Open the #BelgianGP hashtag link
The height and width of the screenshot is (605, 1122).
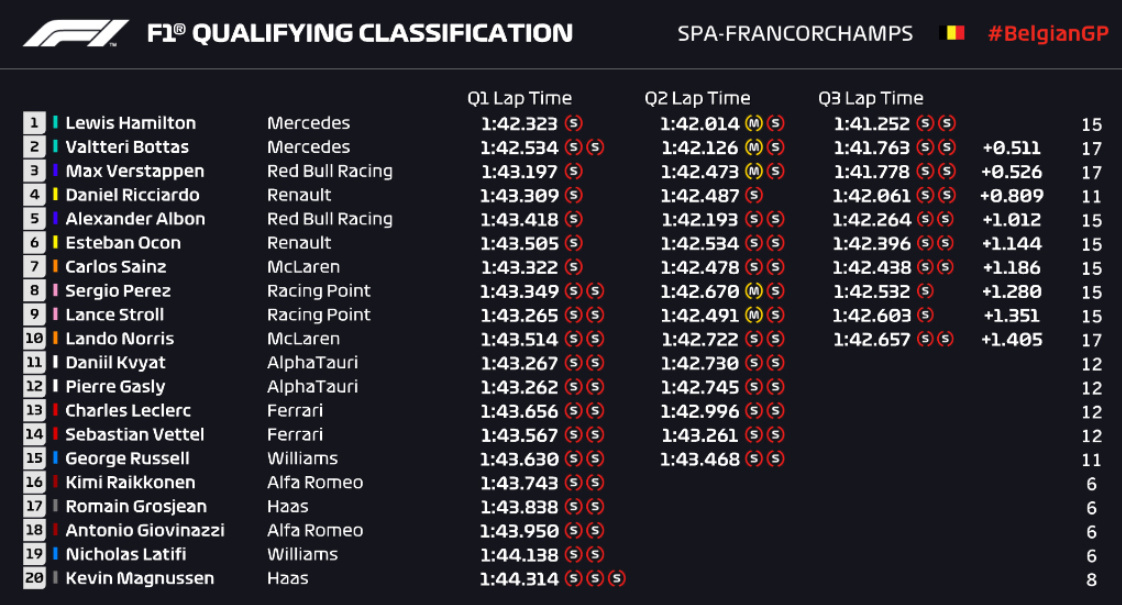pos(1047,33)
